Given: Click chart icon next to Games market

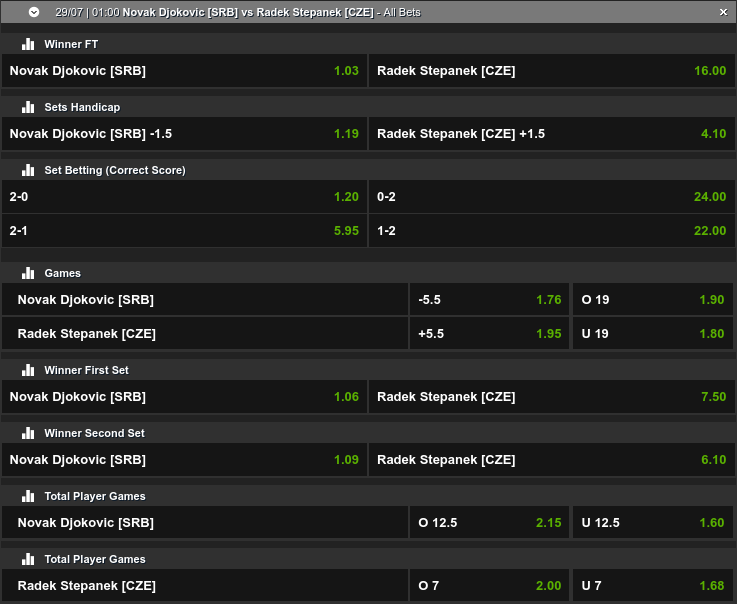Looking at the screenshot, I should (x=28, y=273).
